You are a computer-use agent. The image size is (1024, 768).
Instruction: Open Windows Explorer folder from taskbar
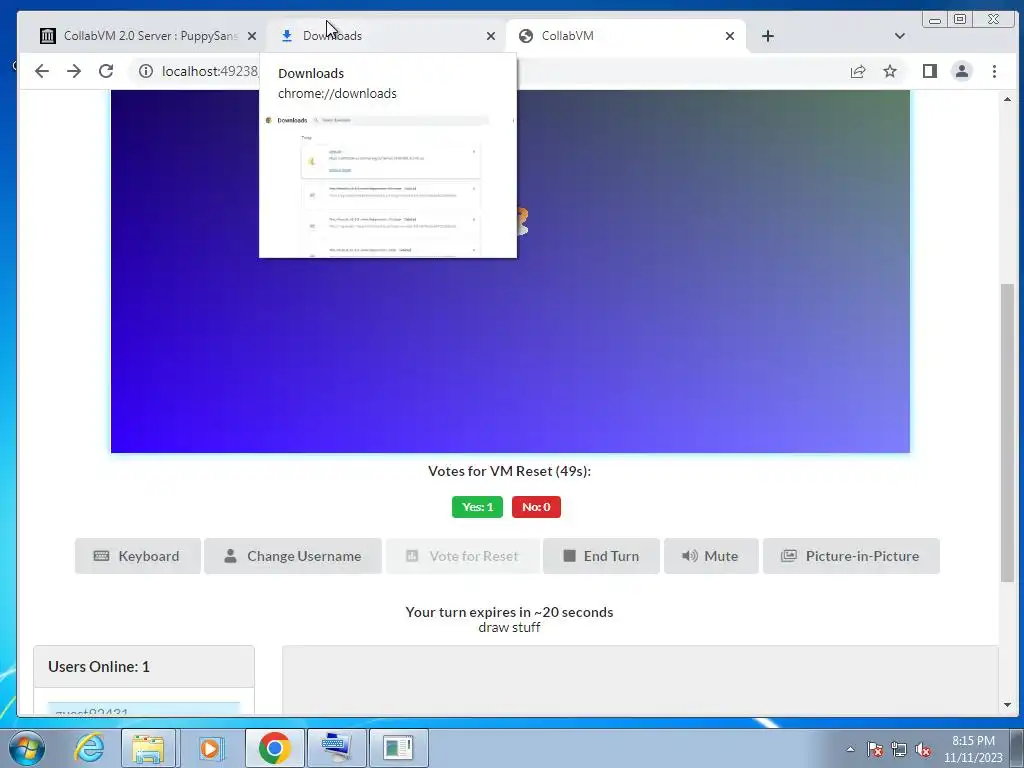coord(148,748)
